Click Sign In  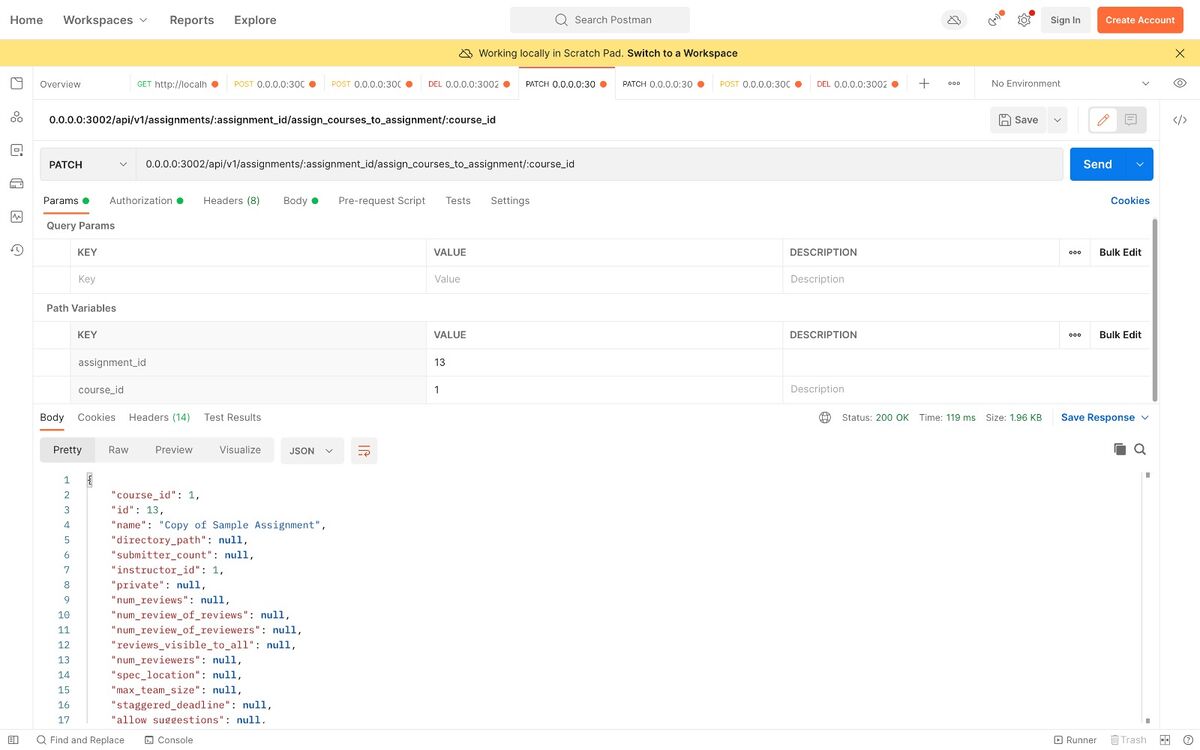click(x=1065, y=20)
